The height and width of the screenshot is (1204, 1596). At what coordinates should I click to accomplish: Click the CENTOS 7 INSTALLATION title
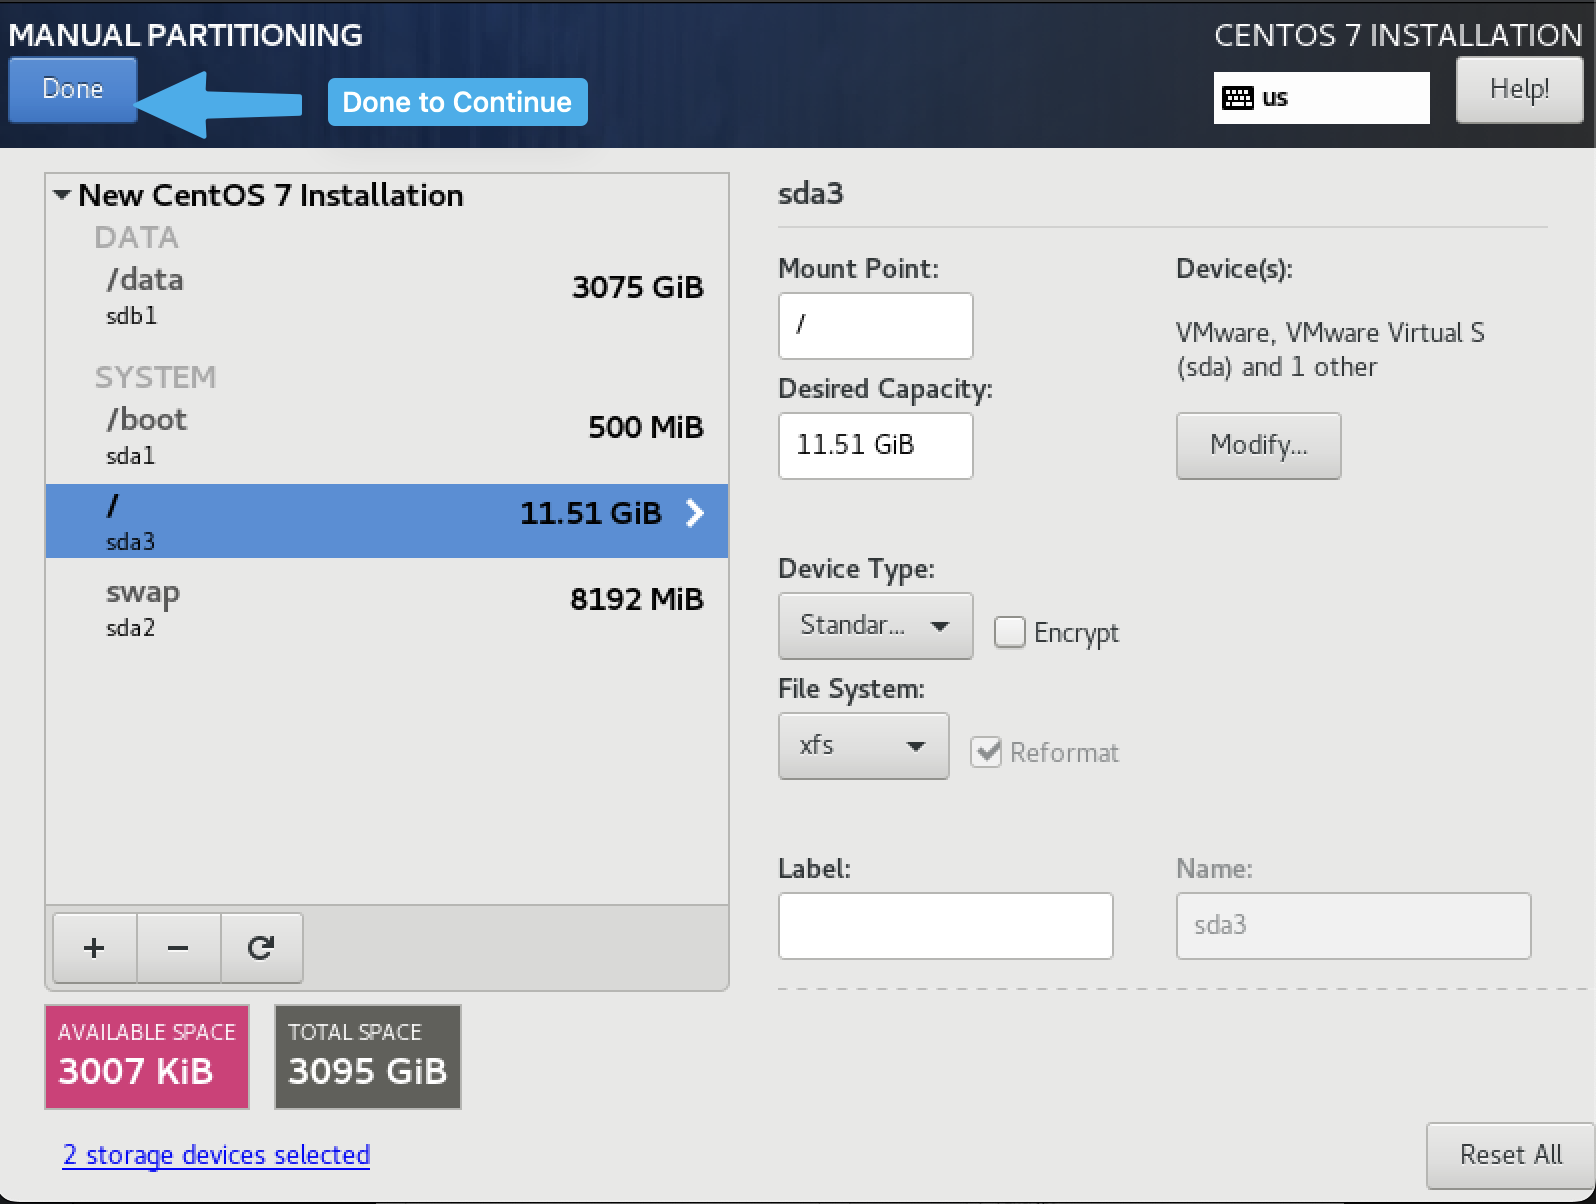click(1398, 35)
